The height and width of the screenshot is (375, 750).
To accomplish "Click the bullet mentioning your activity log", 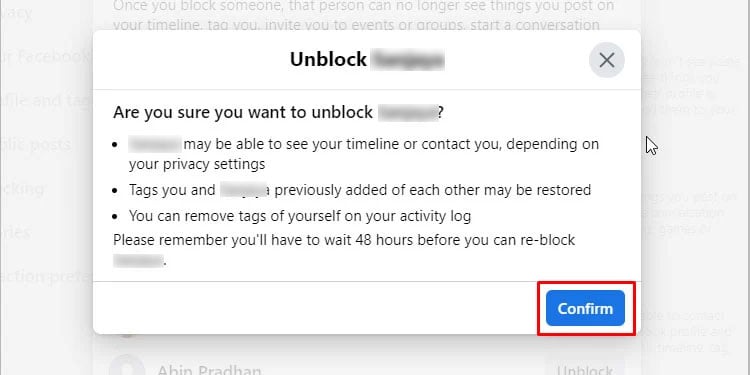I will (300, 216).
